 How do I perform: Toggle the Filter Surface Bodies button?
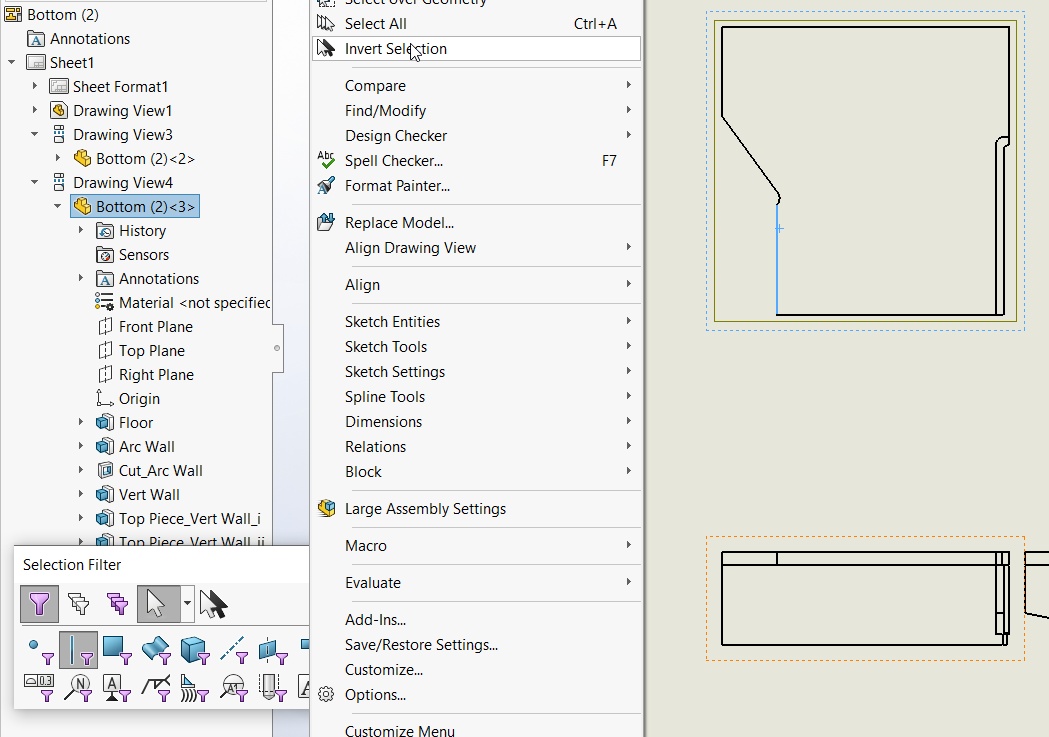(156, 650)
